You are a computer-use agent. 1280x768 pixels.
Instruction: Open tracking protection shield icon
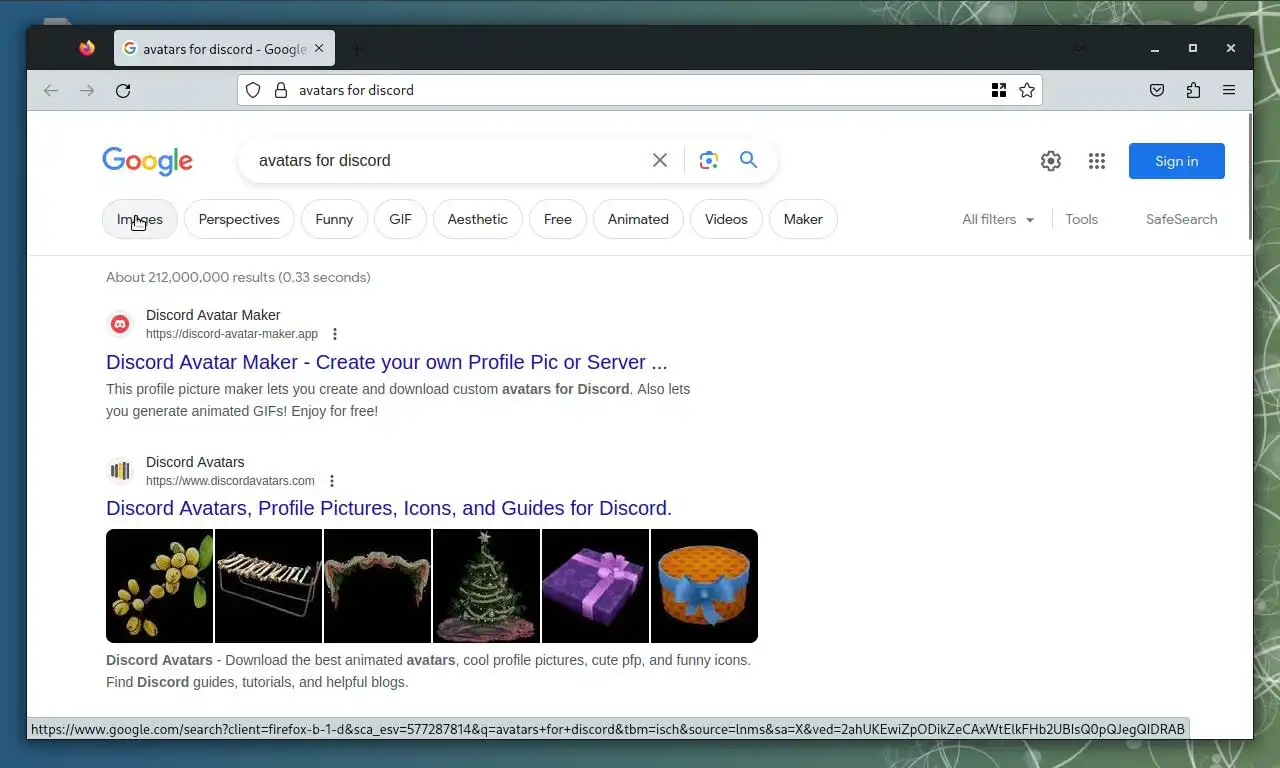[x=253, y=90]
